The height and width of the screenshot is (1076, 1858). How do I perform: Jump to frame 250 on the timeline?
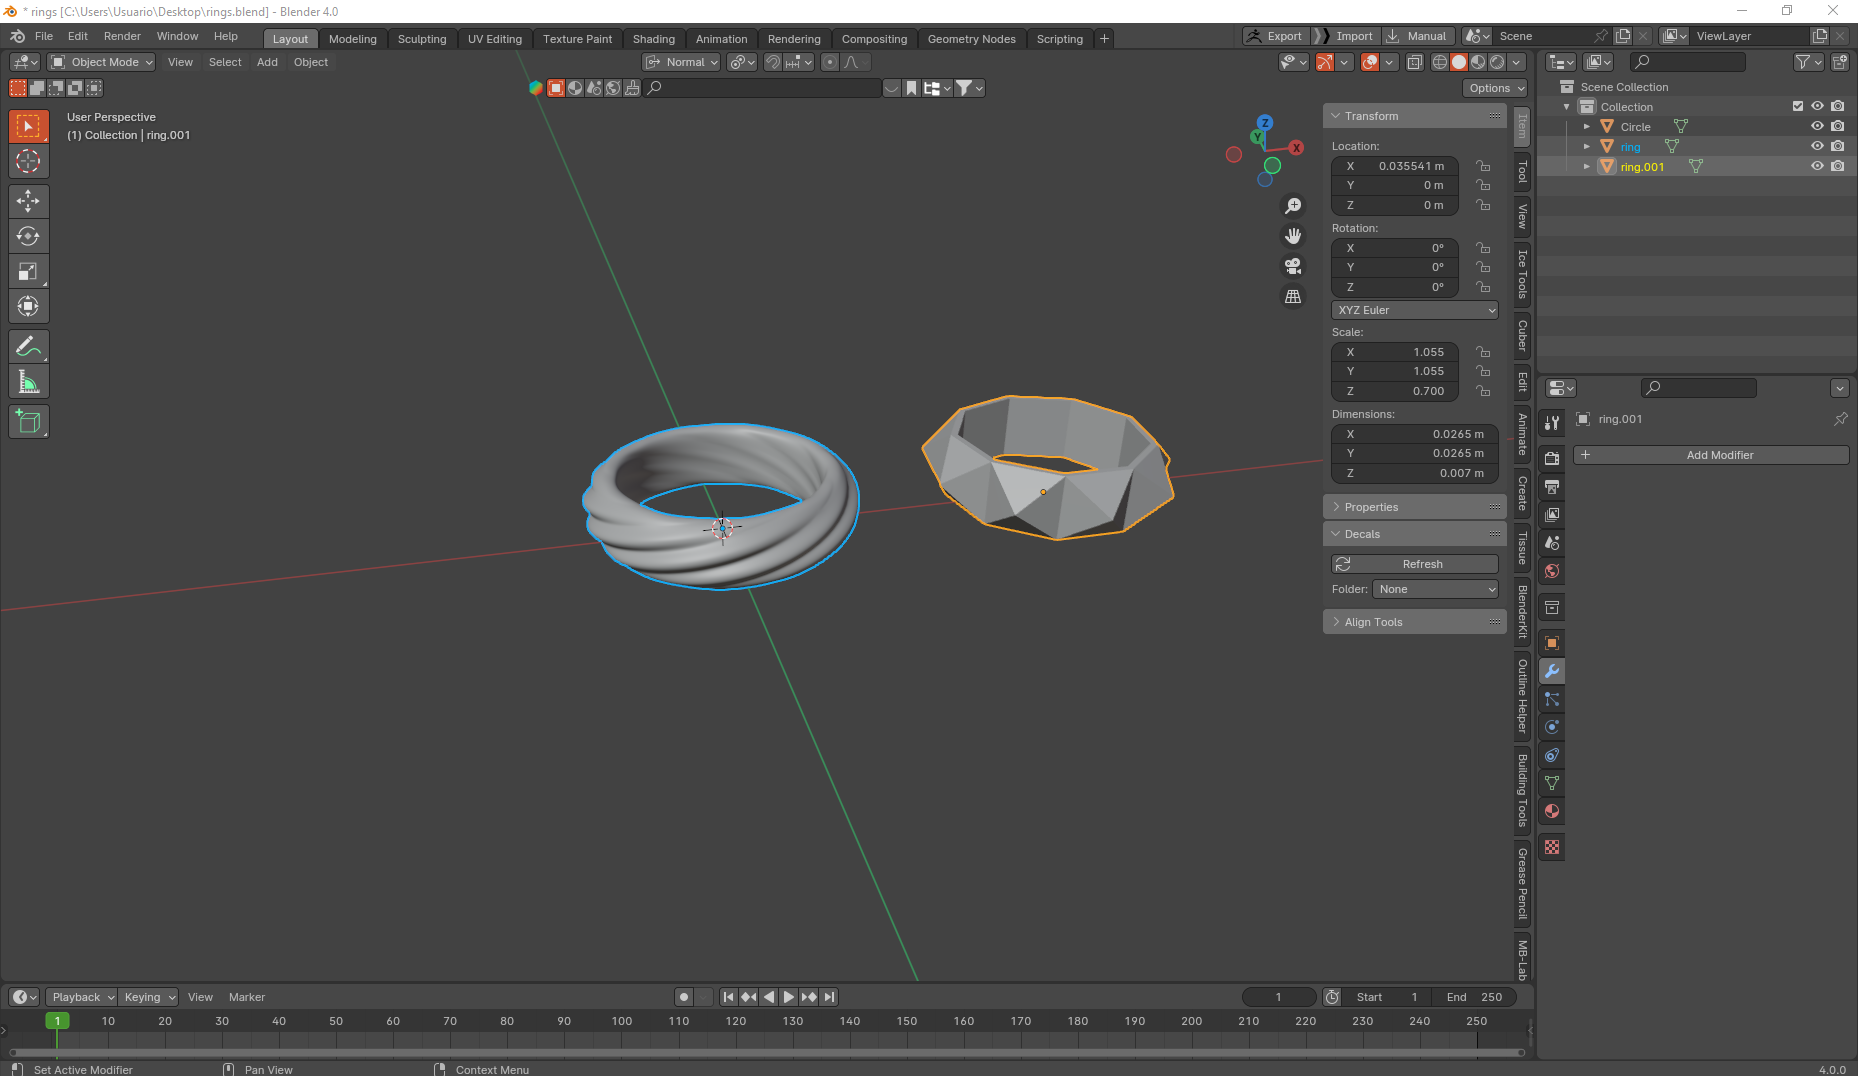pos(1477,1021)
